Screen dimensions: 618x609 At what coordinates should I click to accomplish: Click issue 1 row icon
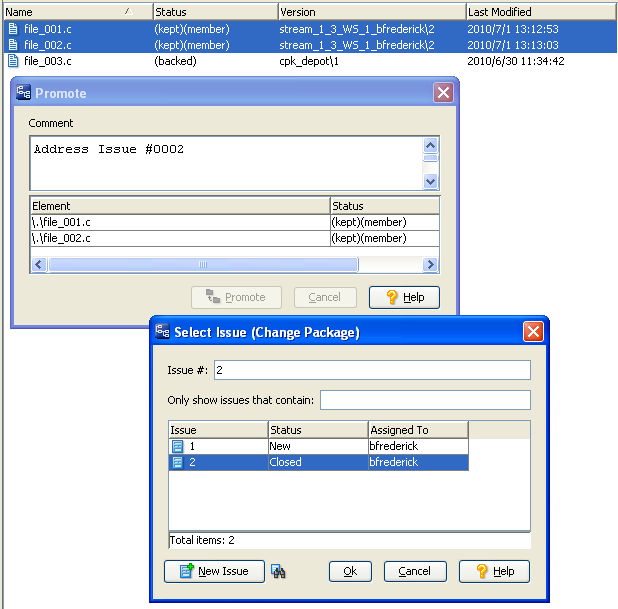[177, 446]
